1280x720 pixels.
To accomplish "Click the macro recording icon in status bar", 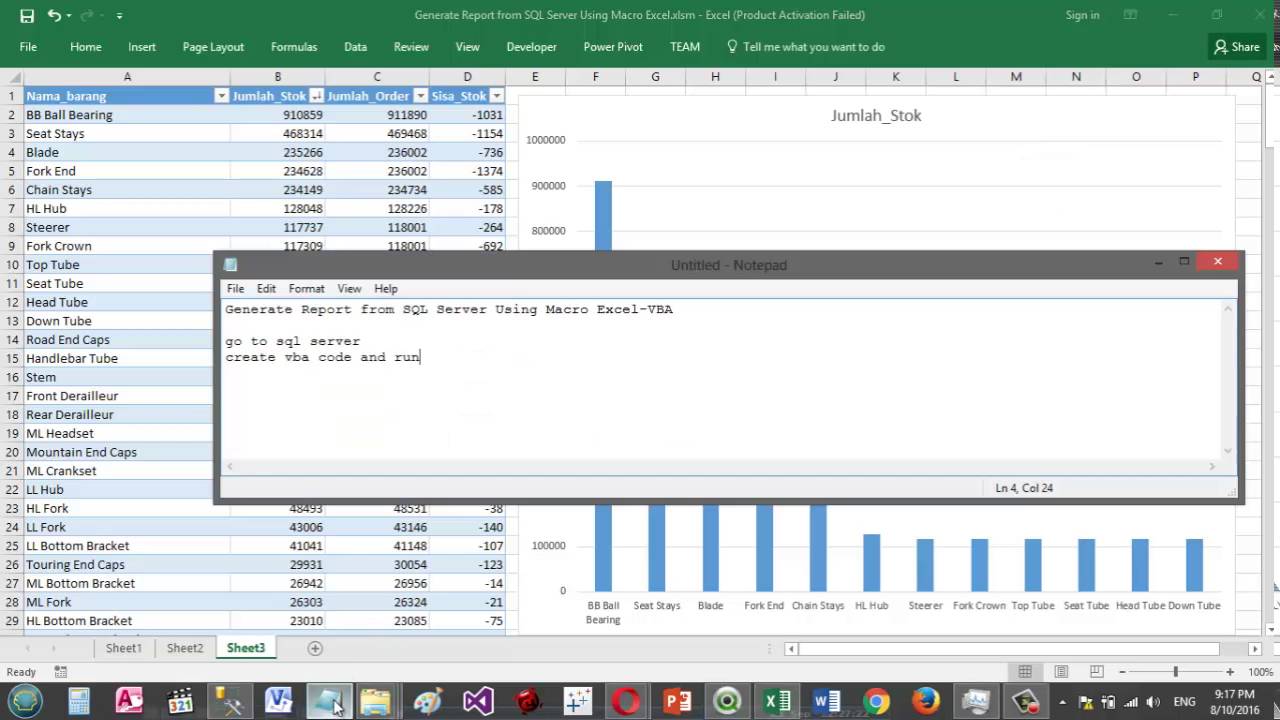I will click(x=60, y=672).
